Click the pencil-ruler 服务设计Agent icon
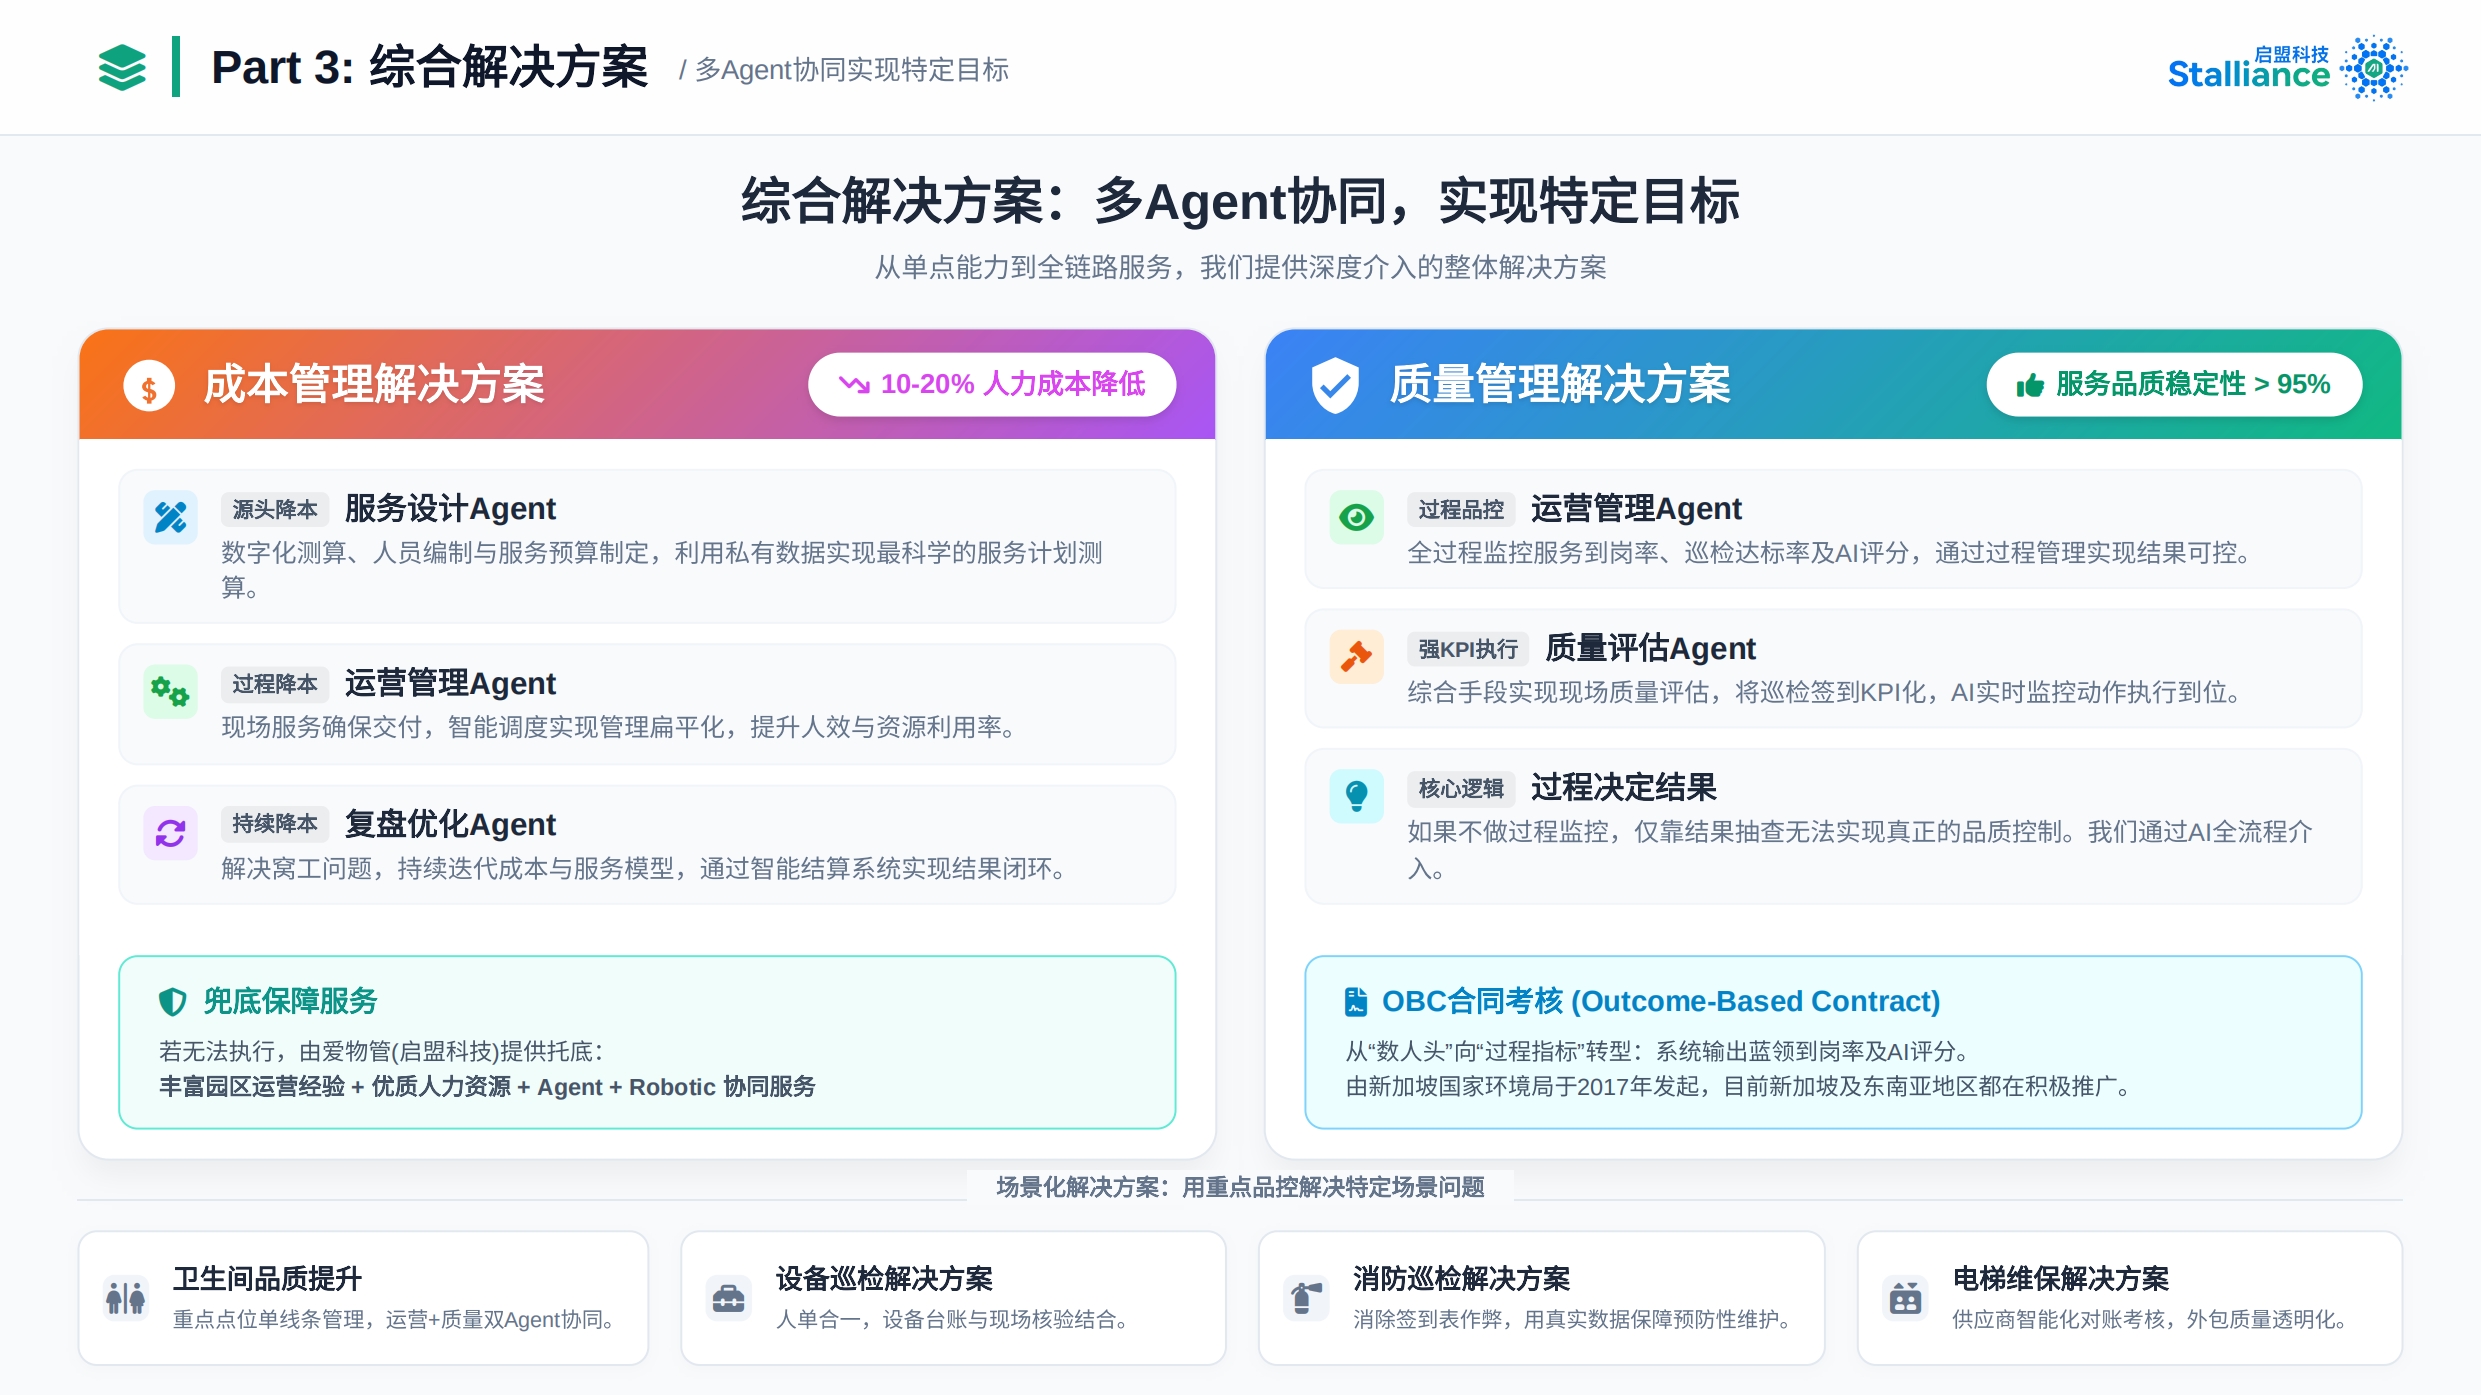The image size is (2481, 1395). (x=170, y=517)
